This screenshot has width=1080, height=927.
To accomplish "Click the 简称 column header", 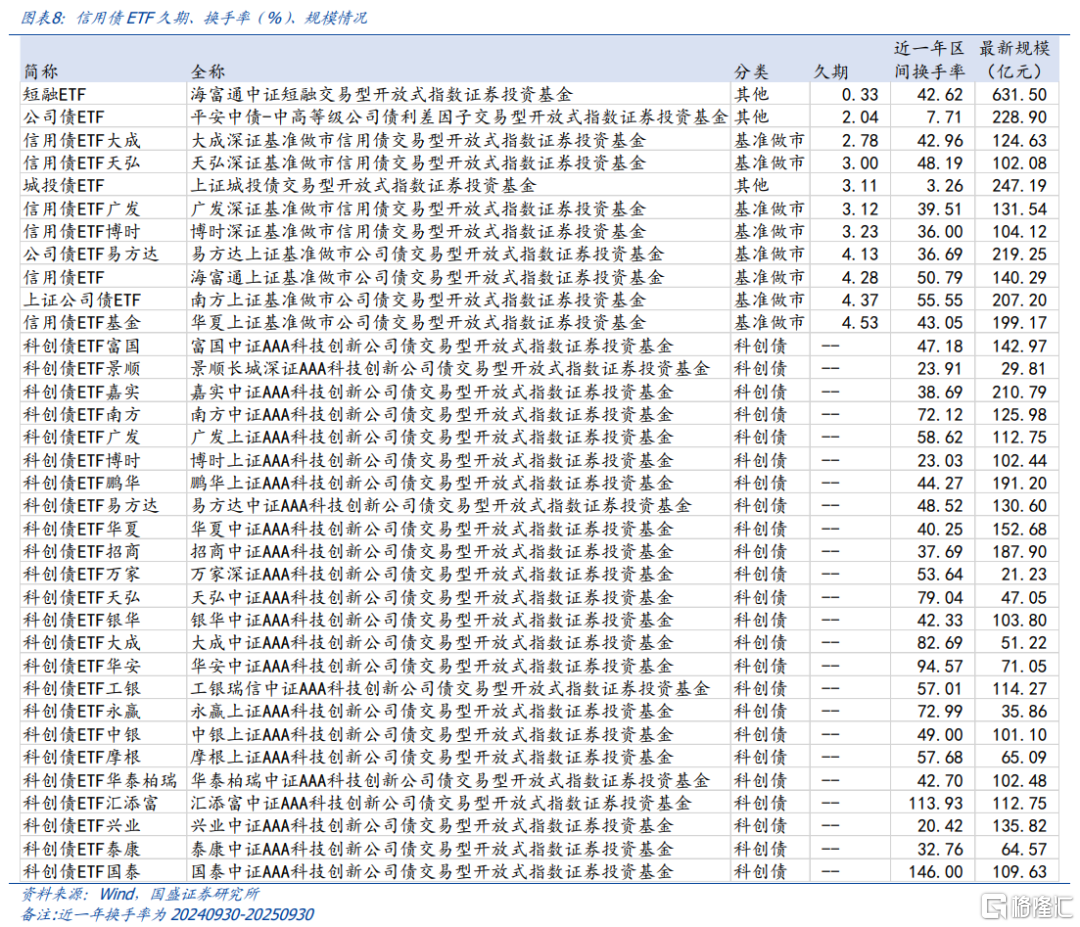I will click(x=41, y=72).
